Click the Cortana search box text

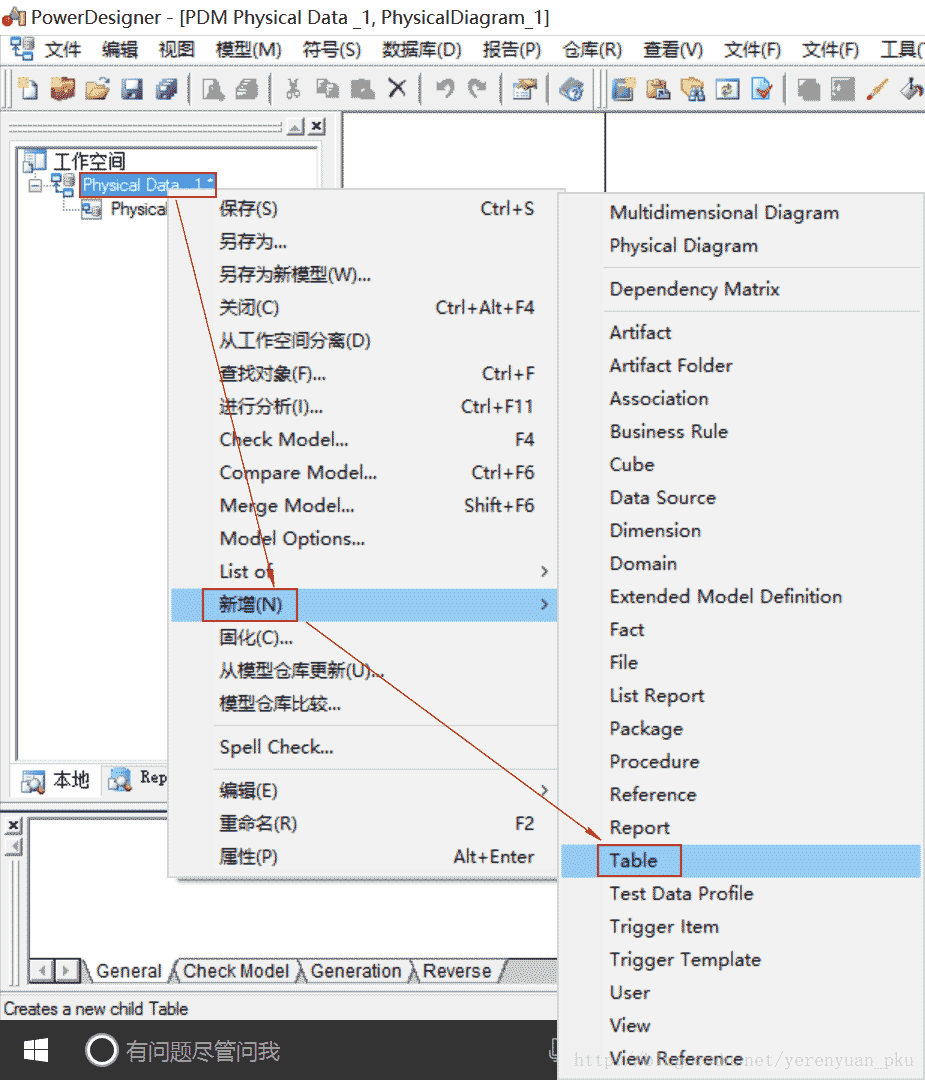[x=202, y=1051]
